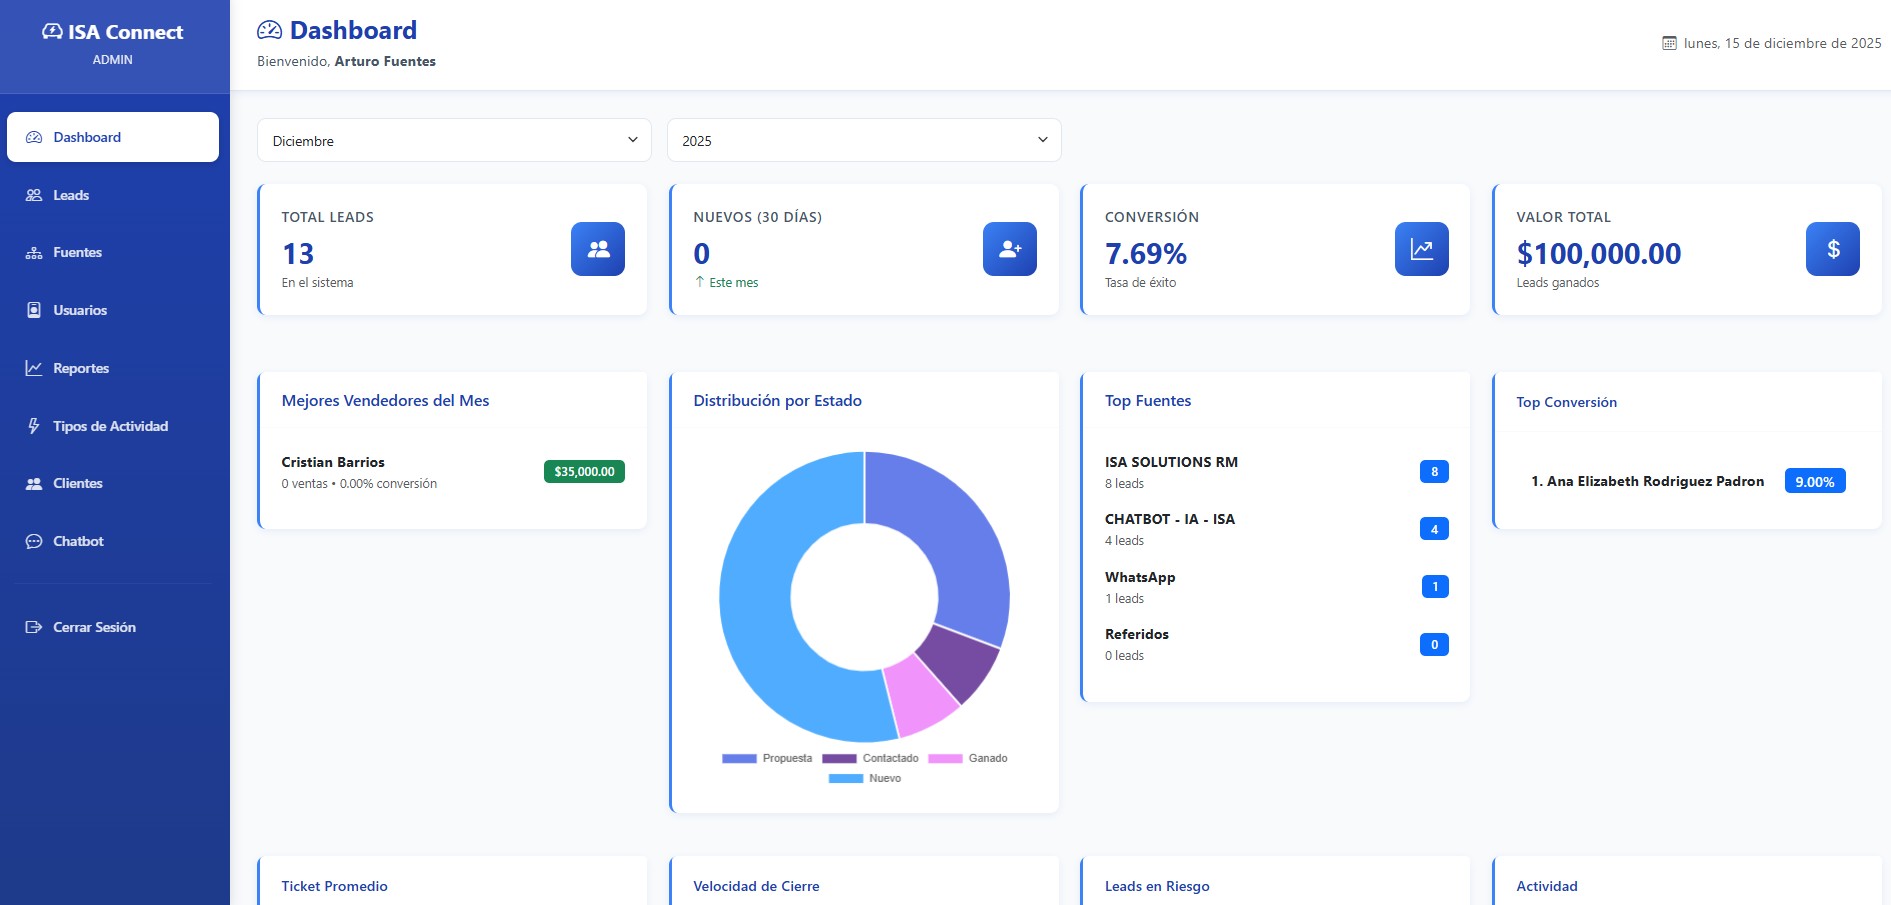Open the Diciembre month dropdown
Image resolution: width=1891 pixels, height=905 pixels.
coord(454,140)
